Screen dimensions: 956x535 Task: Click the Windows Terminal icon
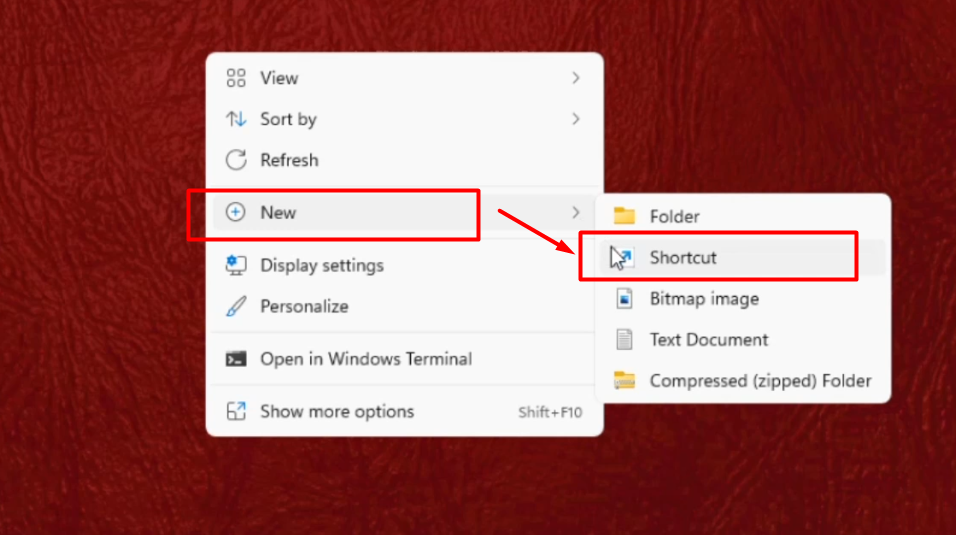pos(236,359)
